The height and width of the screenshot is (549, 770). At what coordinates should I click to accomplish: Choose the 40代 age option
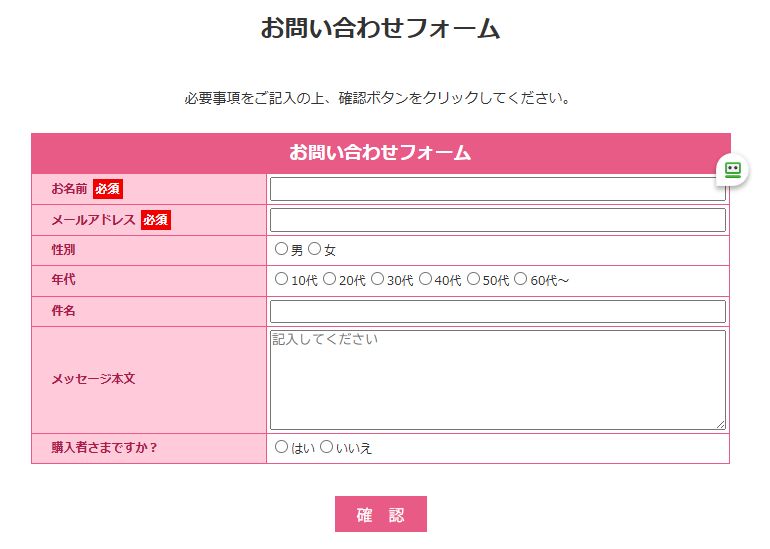pos(425,280)
